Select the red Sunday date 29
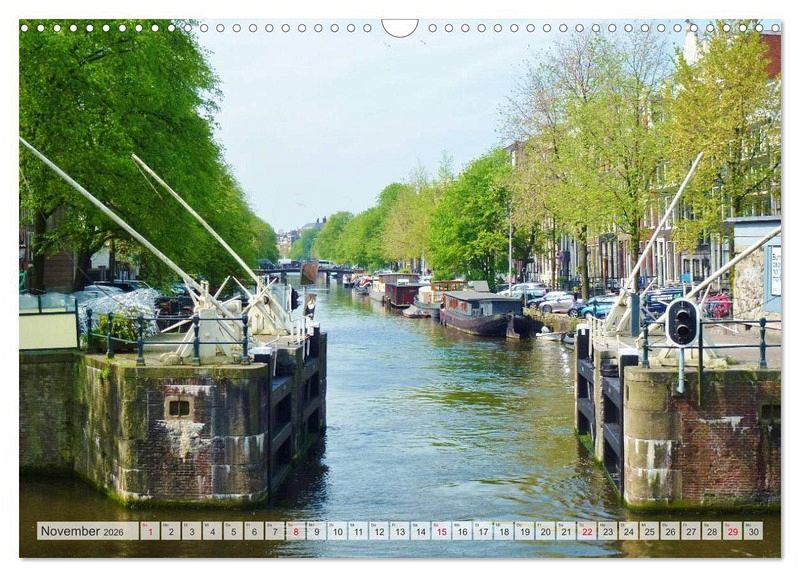This screenshot has height=577, width=800. [x=733, y=531]
